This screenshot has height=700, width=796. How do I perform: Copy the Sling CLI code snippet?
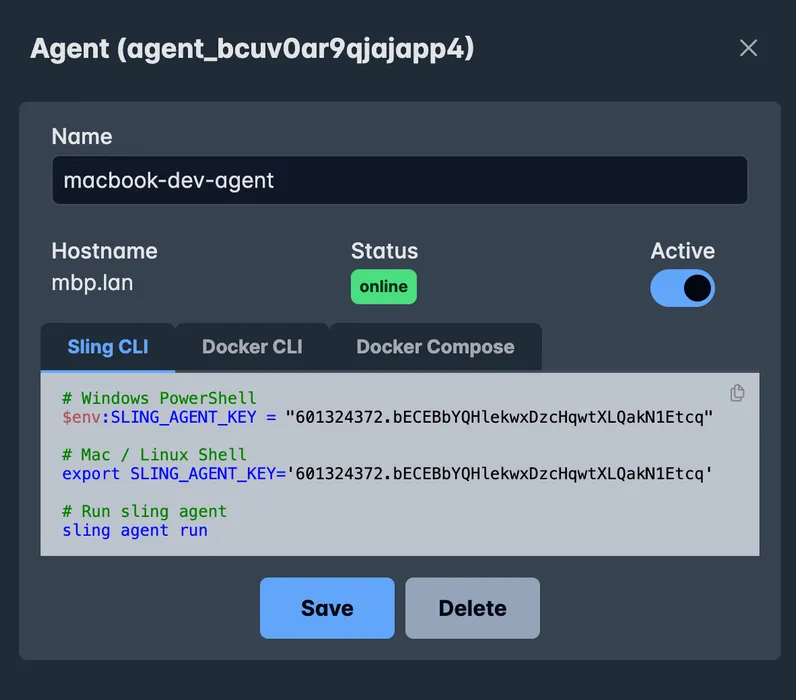(x=737, y=393)
